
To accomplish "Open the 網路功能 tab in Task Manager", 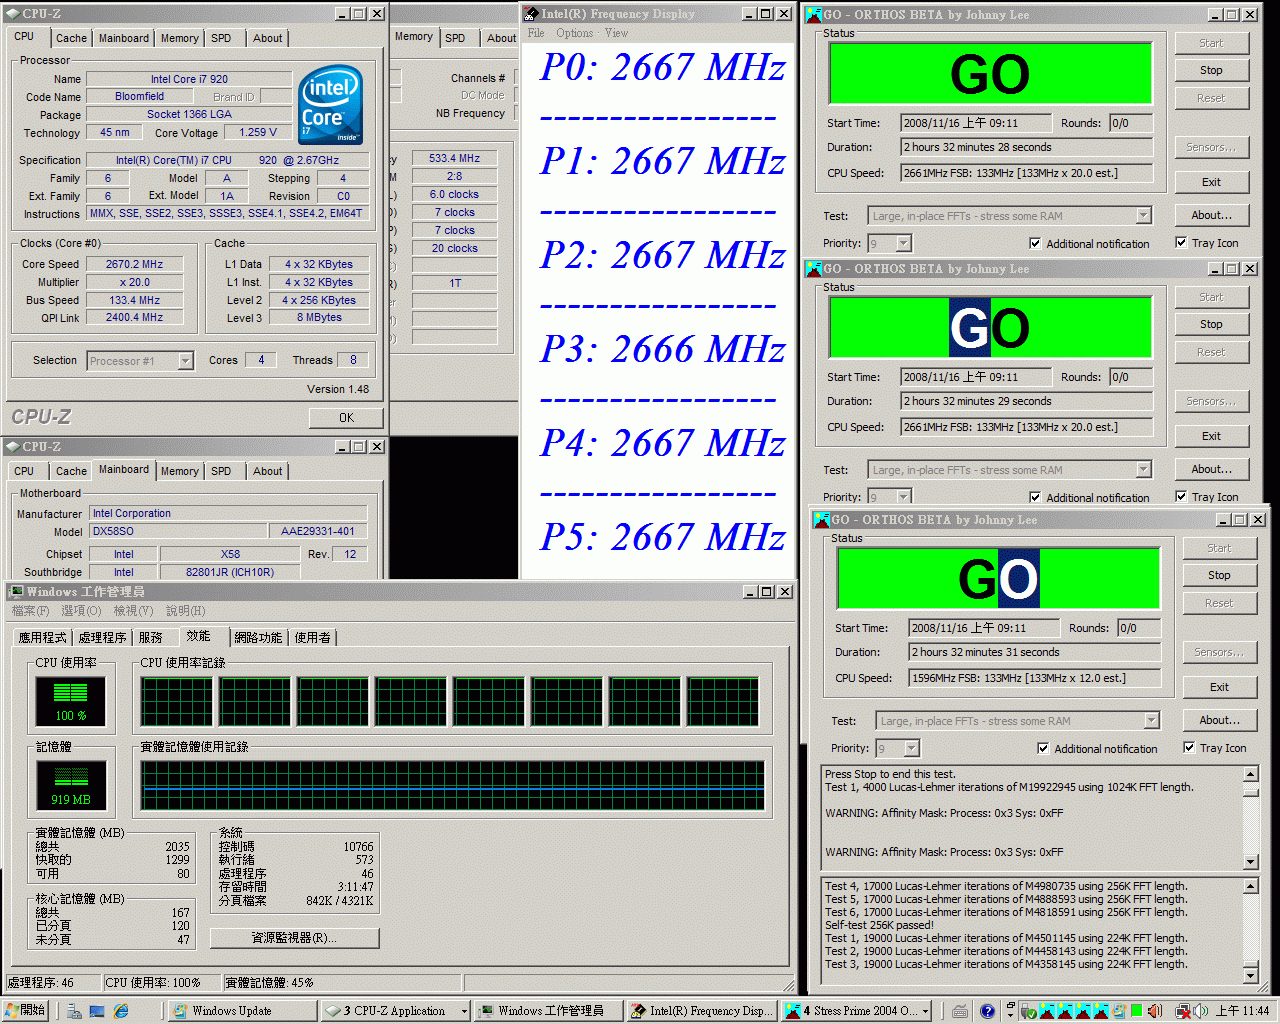I will point(258,637).
